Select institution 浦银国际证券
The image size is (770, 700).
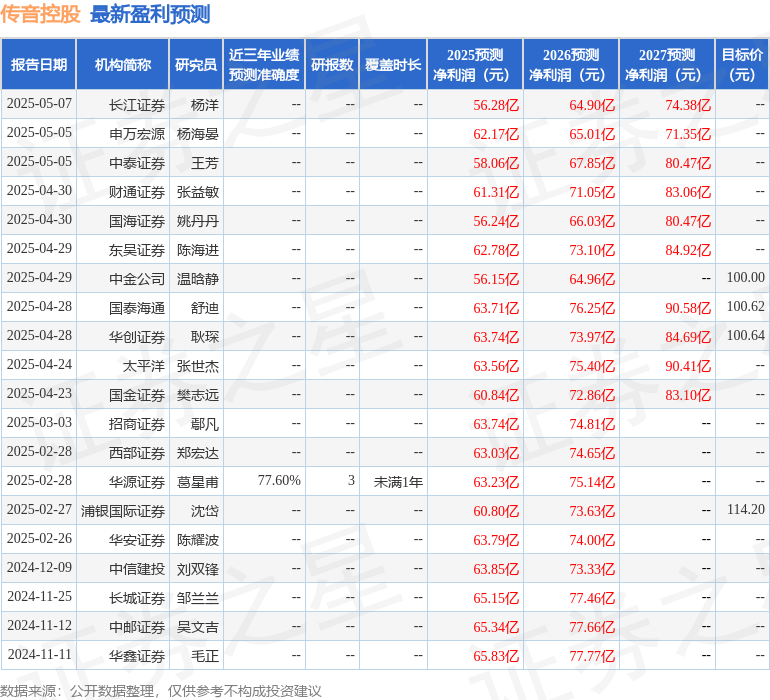tap(123, 511)
